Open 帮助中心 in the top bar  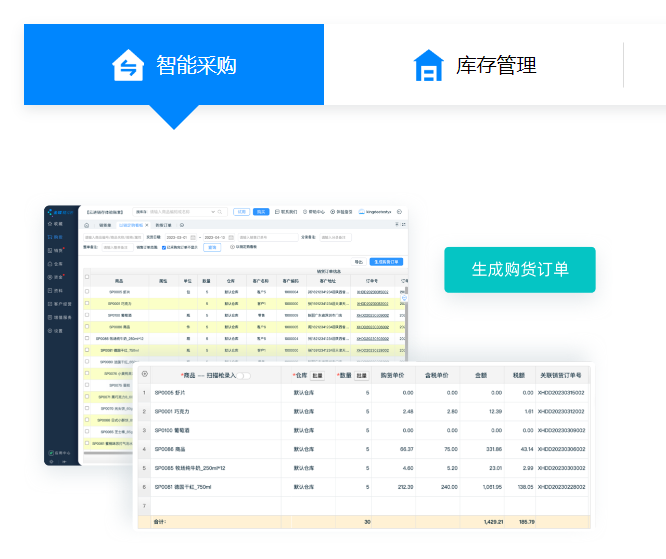(314, 212)
